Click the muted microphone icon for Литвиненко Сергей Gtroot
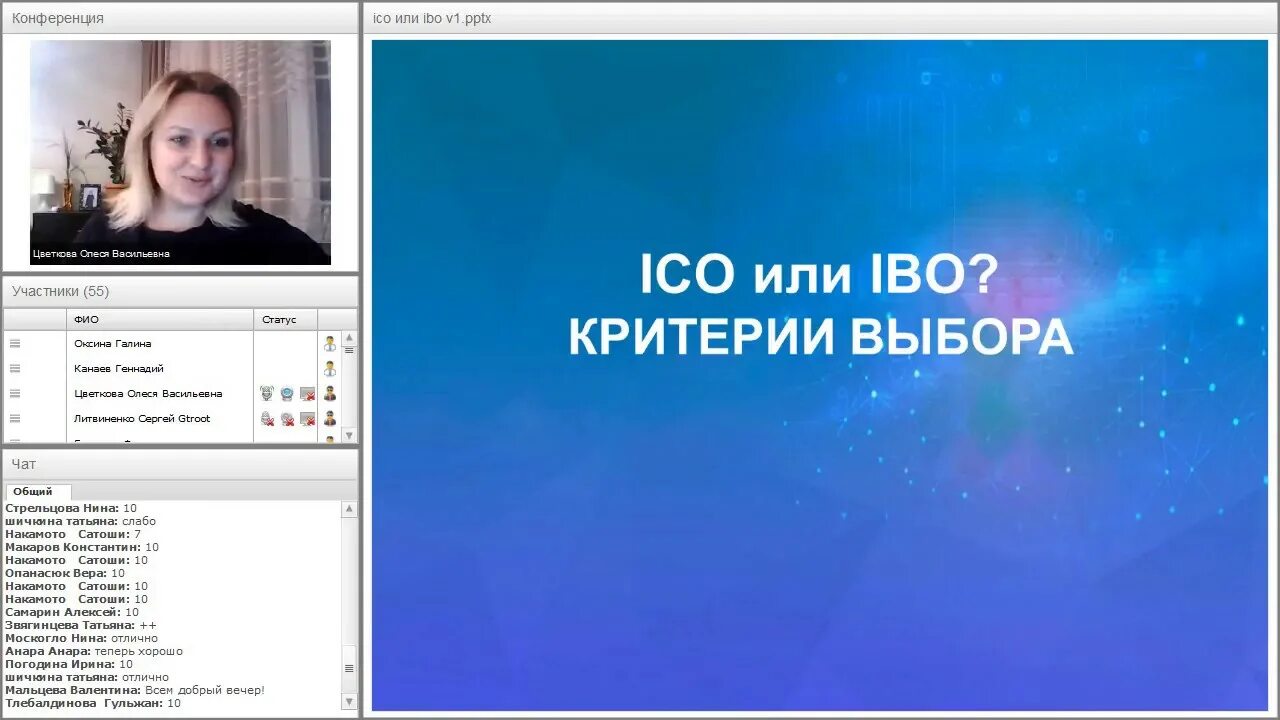This screenshot has height=720, width=1280. tap(268, 419)
